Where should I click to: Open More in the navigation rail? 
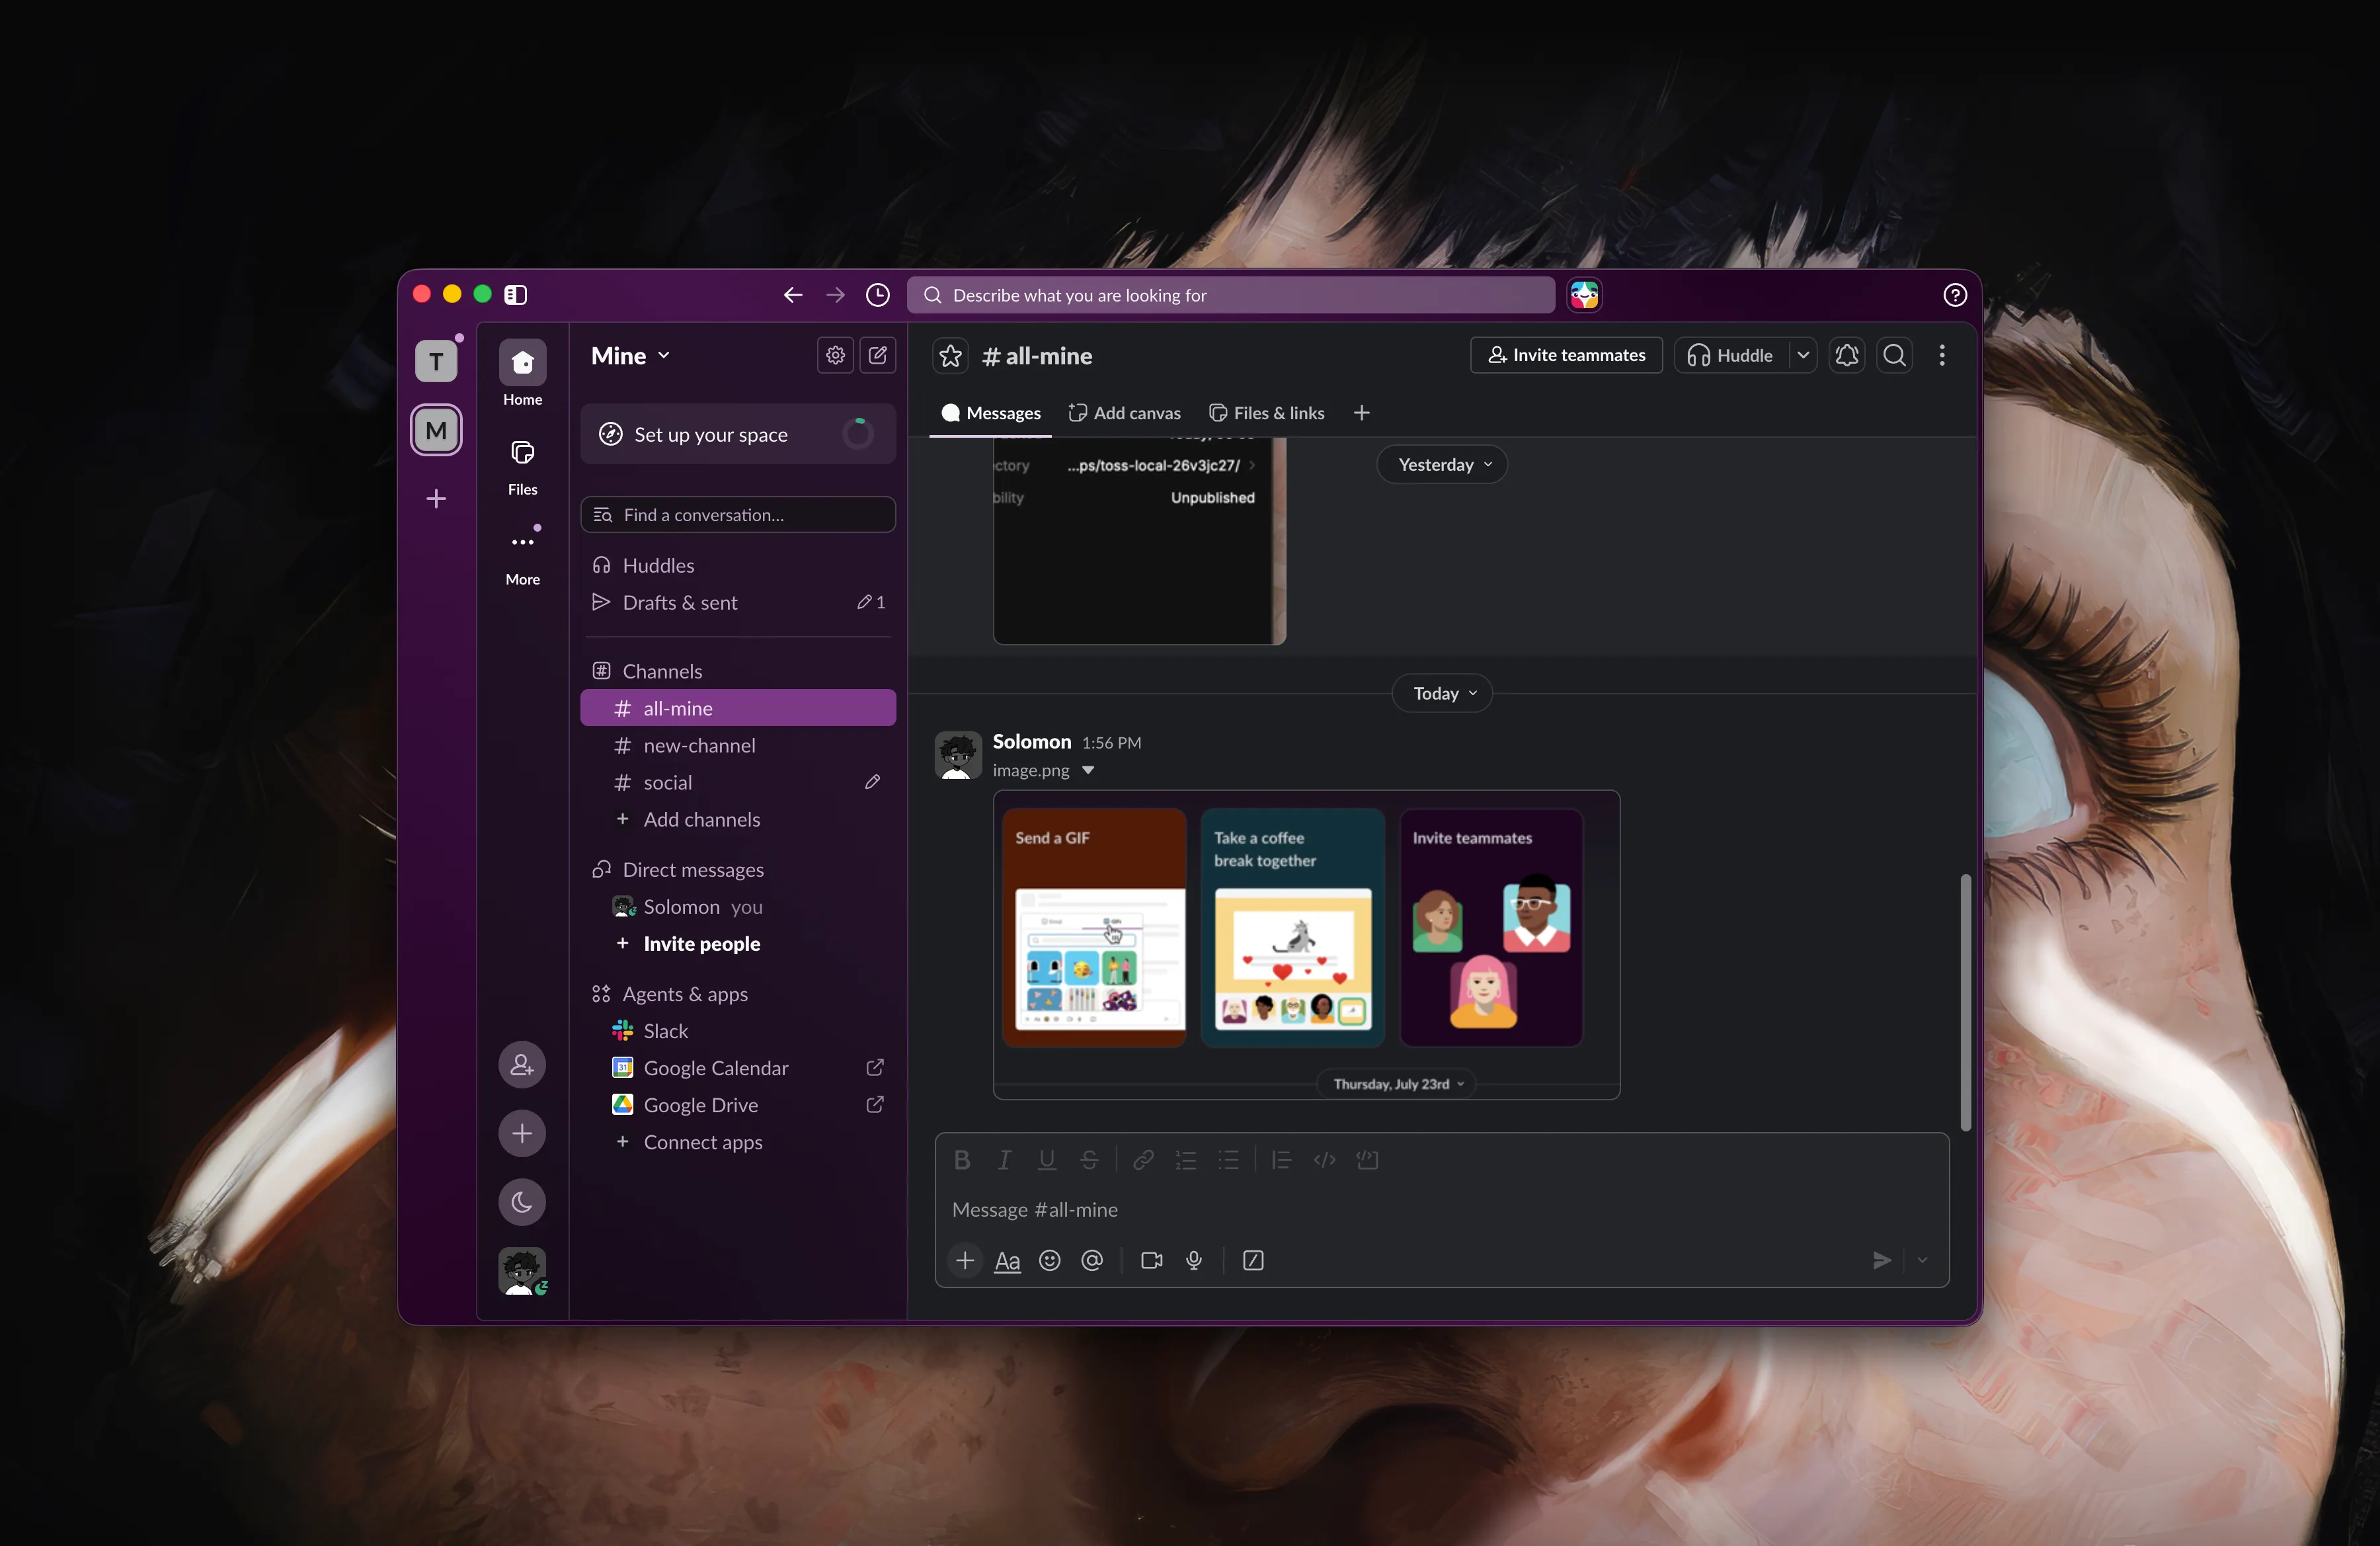pos(522,556)
